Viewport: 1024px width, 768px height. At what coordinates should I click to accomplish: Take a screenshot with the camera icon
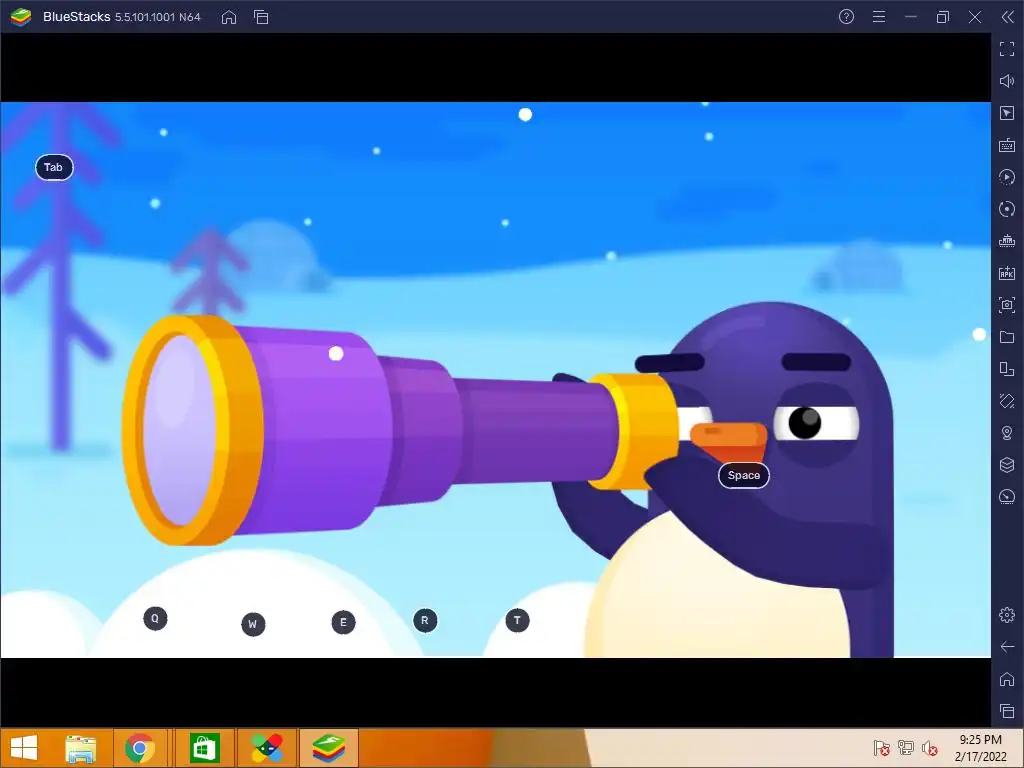pos(1007,305)
